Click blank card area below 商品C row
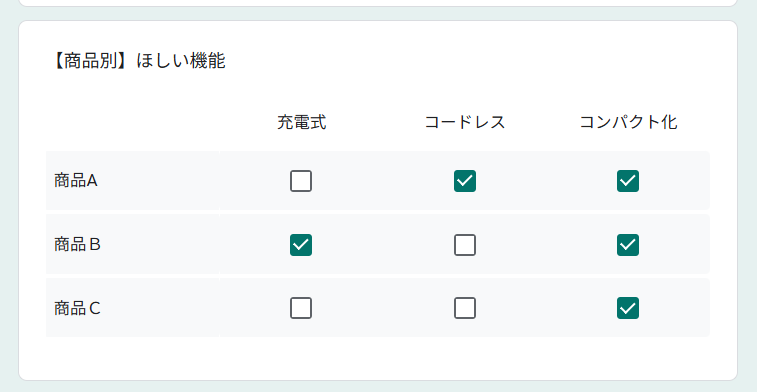The height and width of the screenshot is (392, 757). [378, 358]
